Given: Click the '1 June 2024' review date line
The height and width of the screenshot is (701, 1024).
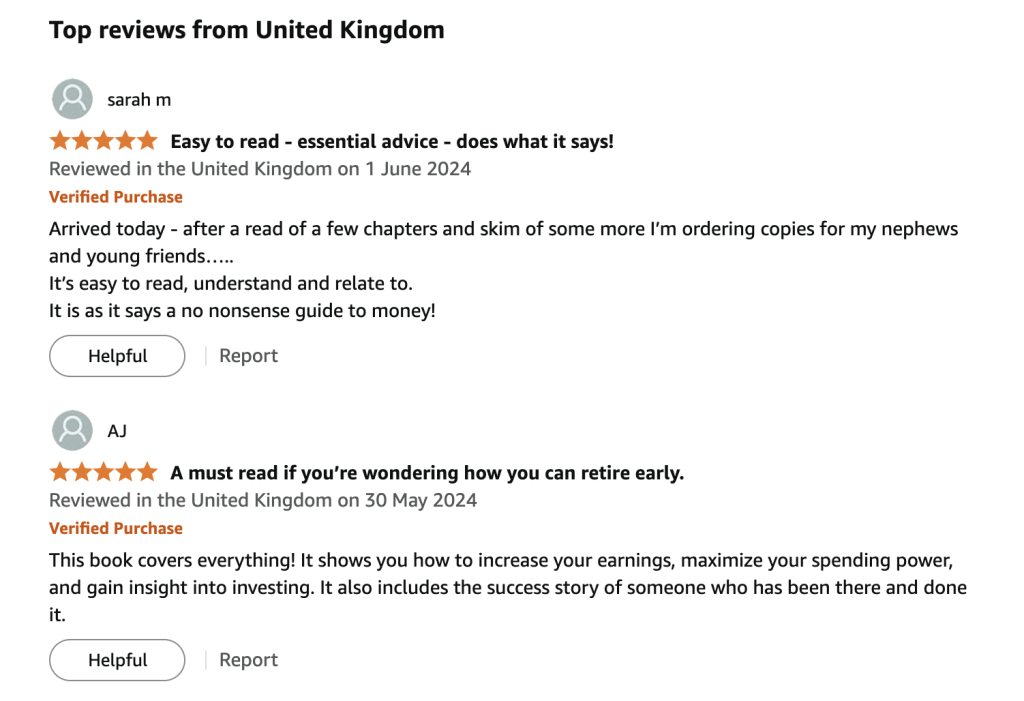Looking at the screenshot, I should [x=260, y=168].
